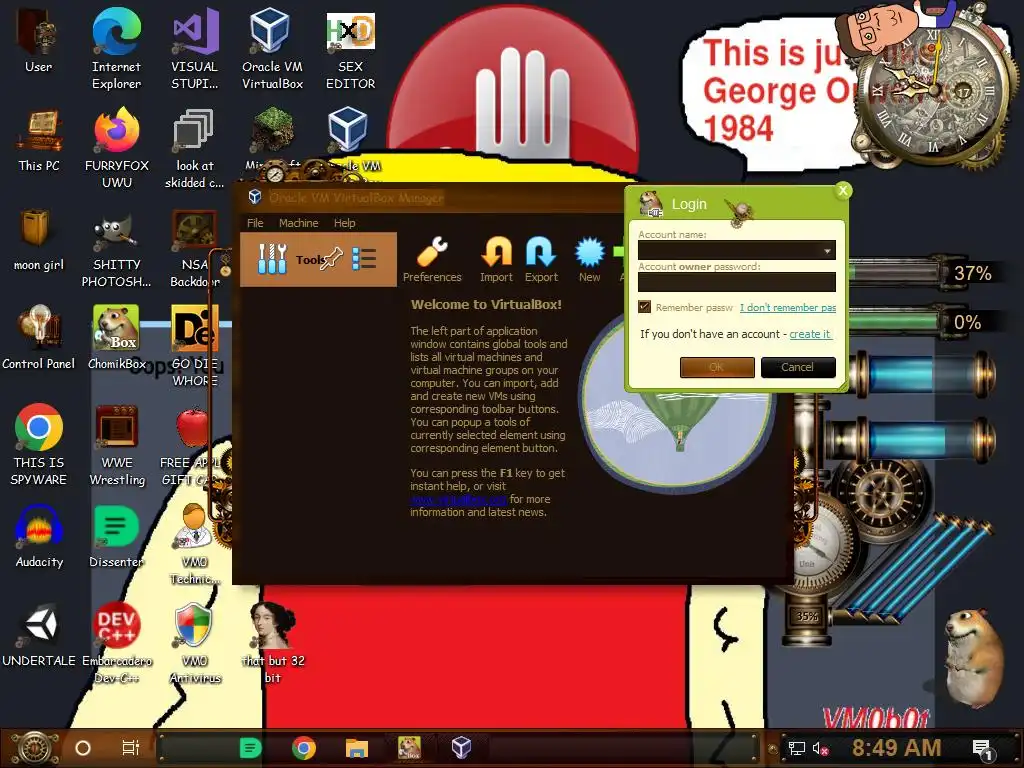Click the 0% green gauge bar
The width and height of the screenshot is (1024, 768).
898,321
